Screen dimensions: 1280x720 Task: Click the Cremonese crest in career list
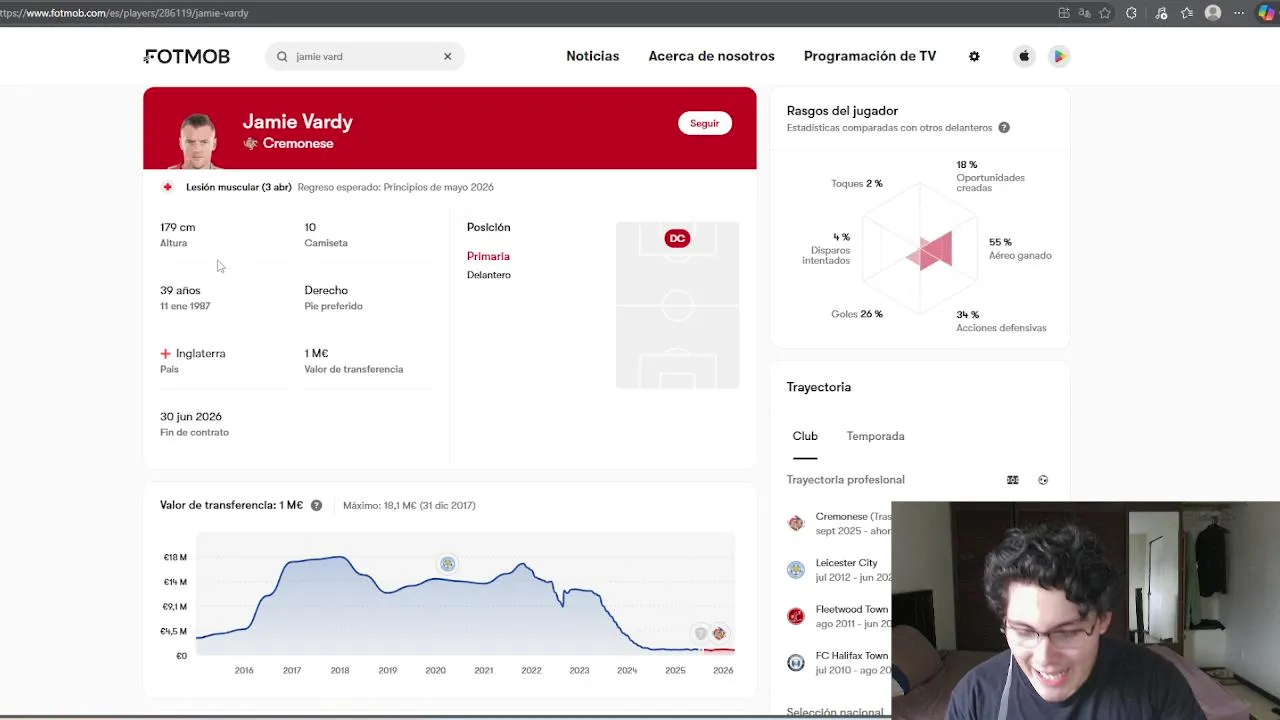[x=796, y=523]
